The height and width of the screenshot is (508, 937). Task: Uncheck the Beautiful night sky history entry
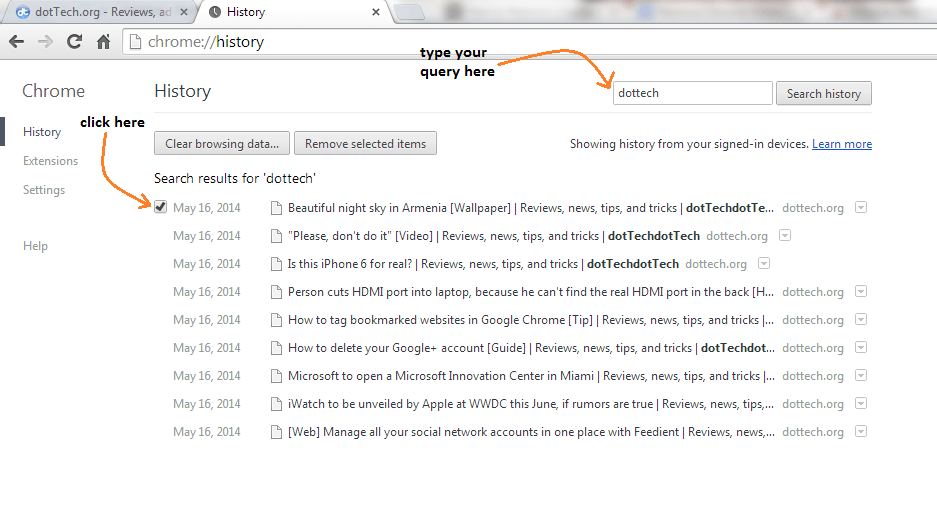point(160,207)
